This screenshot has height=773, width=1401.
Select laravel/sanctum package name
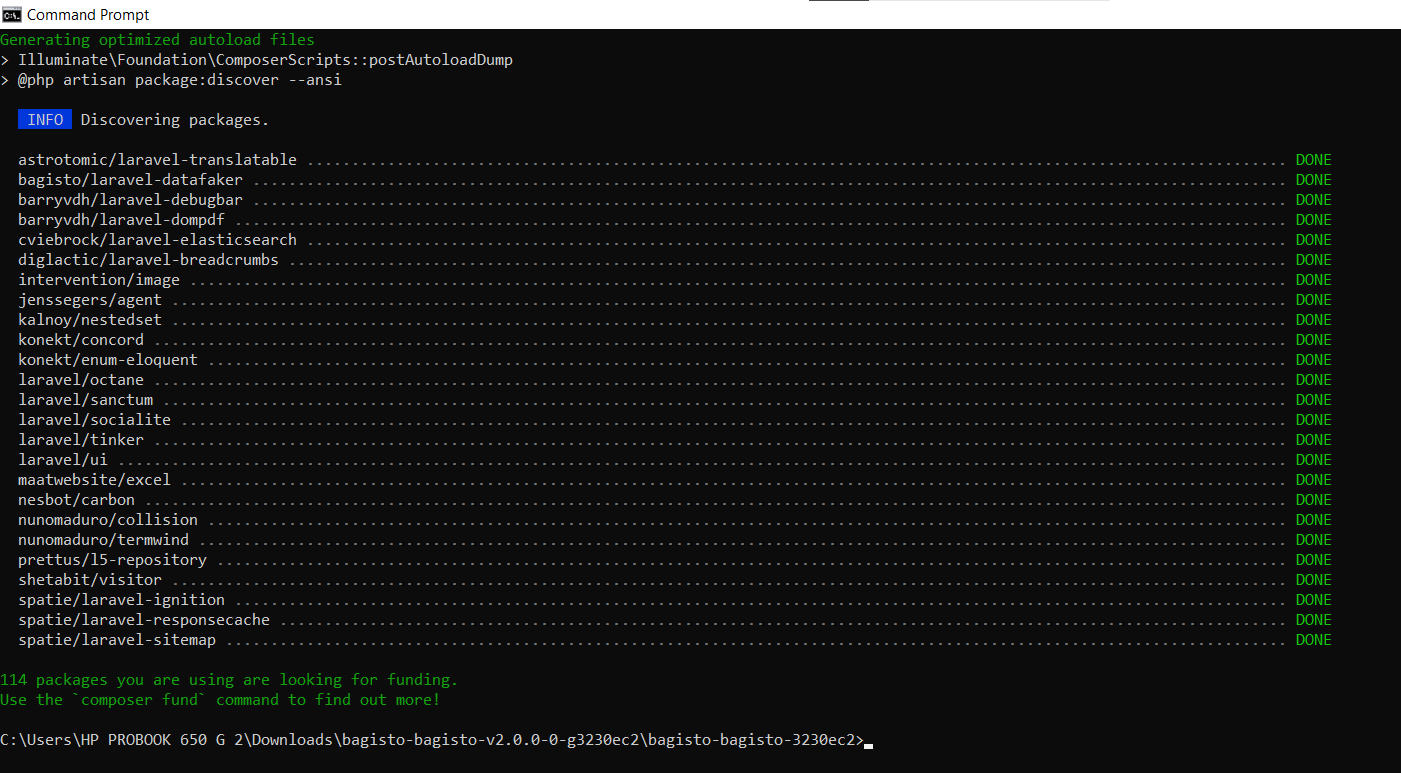coord(85,400)
